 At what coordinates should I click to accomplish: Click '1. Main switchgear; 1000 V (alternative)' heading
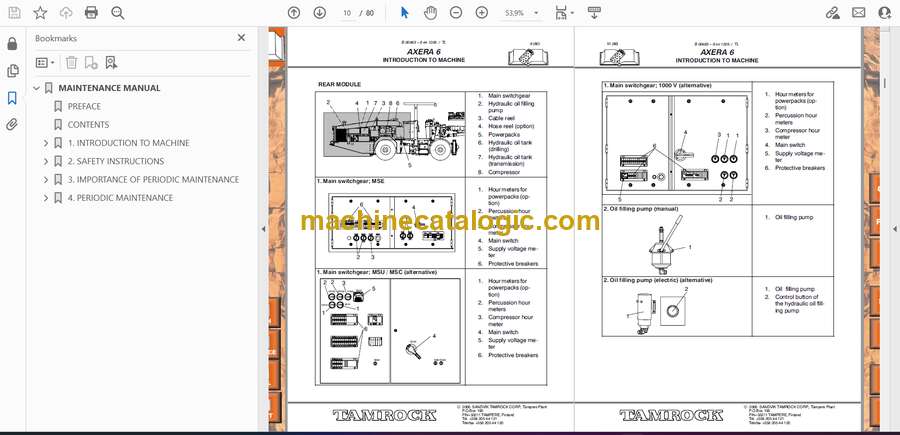(657, 86)
